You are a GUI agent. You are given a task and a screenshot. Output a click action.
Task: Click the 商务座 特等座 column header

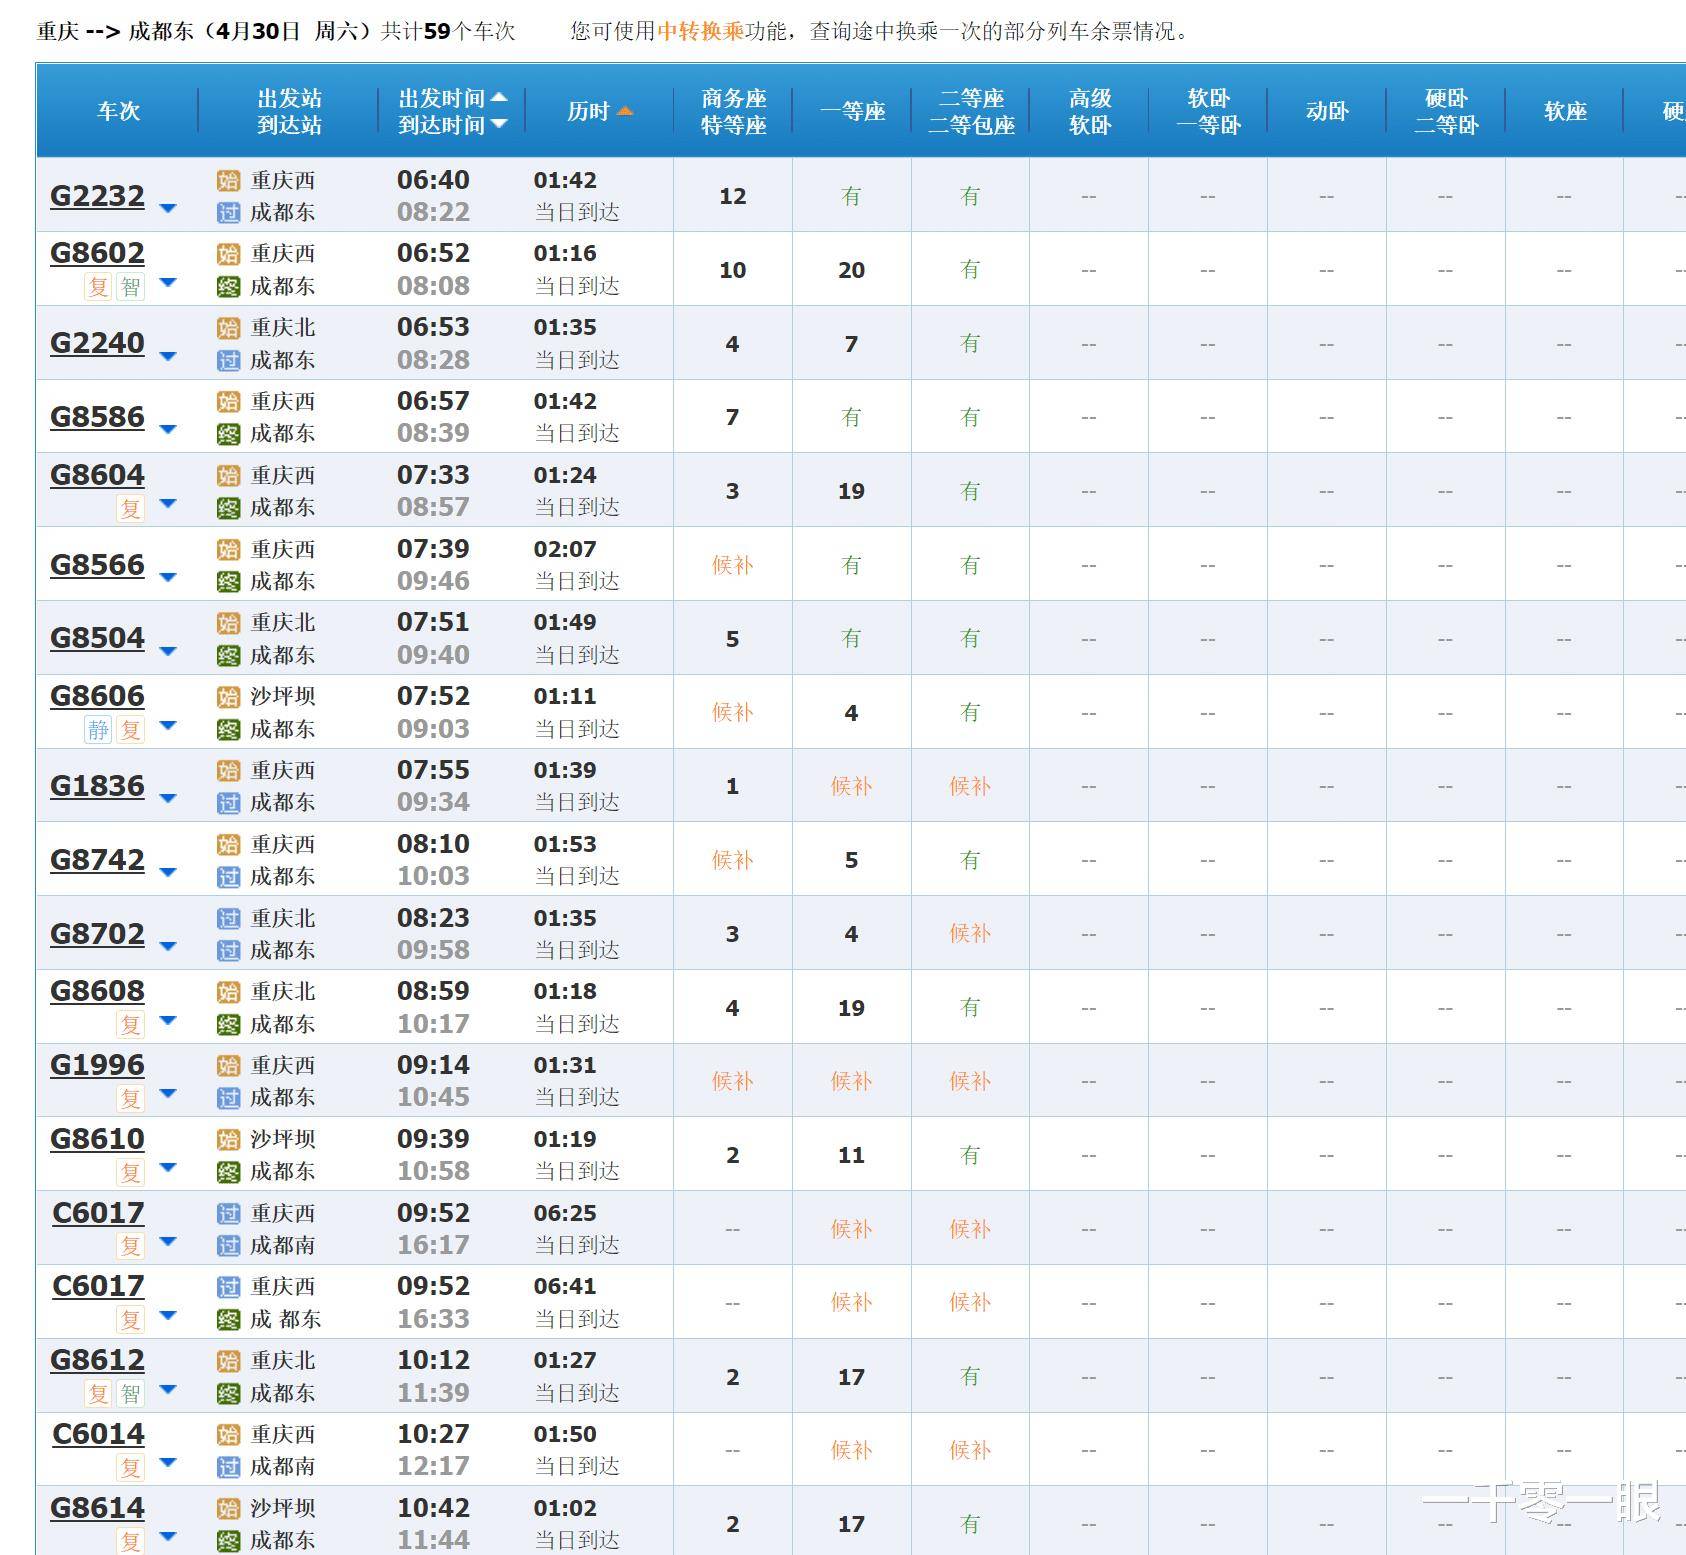(733, 111)
